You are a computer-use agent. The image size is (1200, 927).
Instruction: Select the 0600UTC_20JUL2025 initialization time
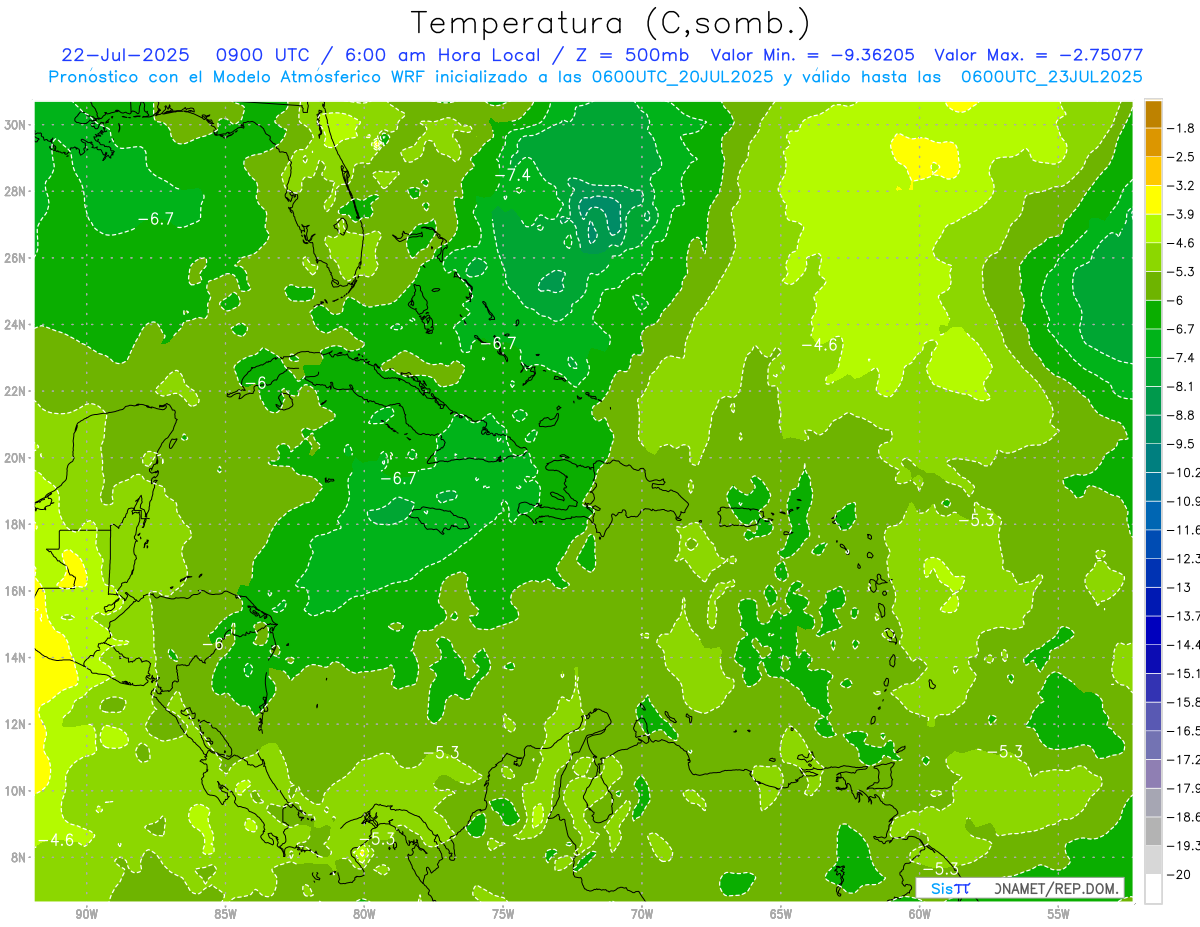(x=682, y=76)
